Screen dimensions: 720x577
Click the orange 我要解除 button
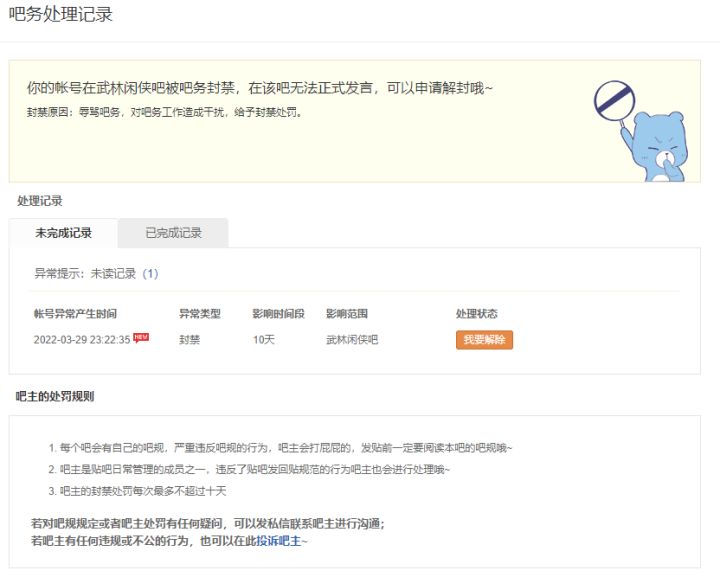(484, 340)
